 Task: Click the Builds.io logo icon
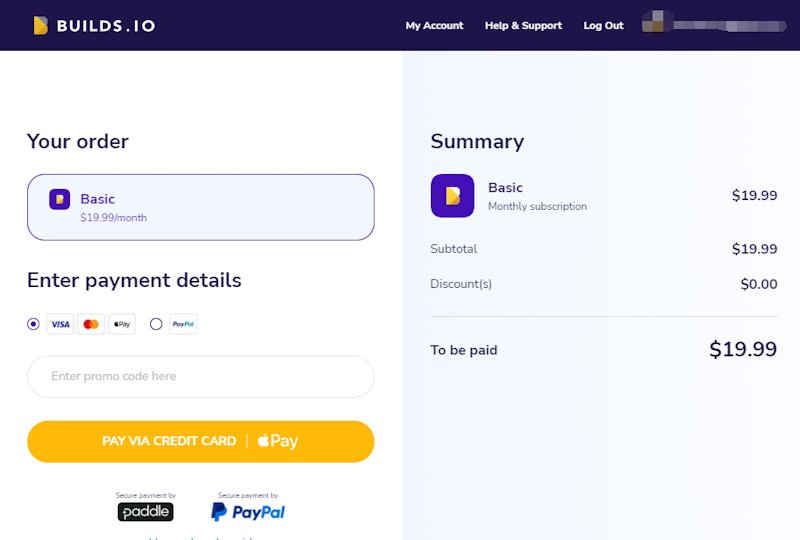[x=41, y=26]
